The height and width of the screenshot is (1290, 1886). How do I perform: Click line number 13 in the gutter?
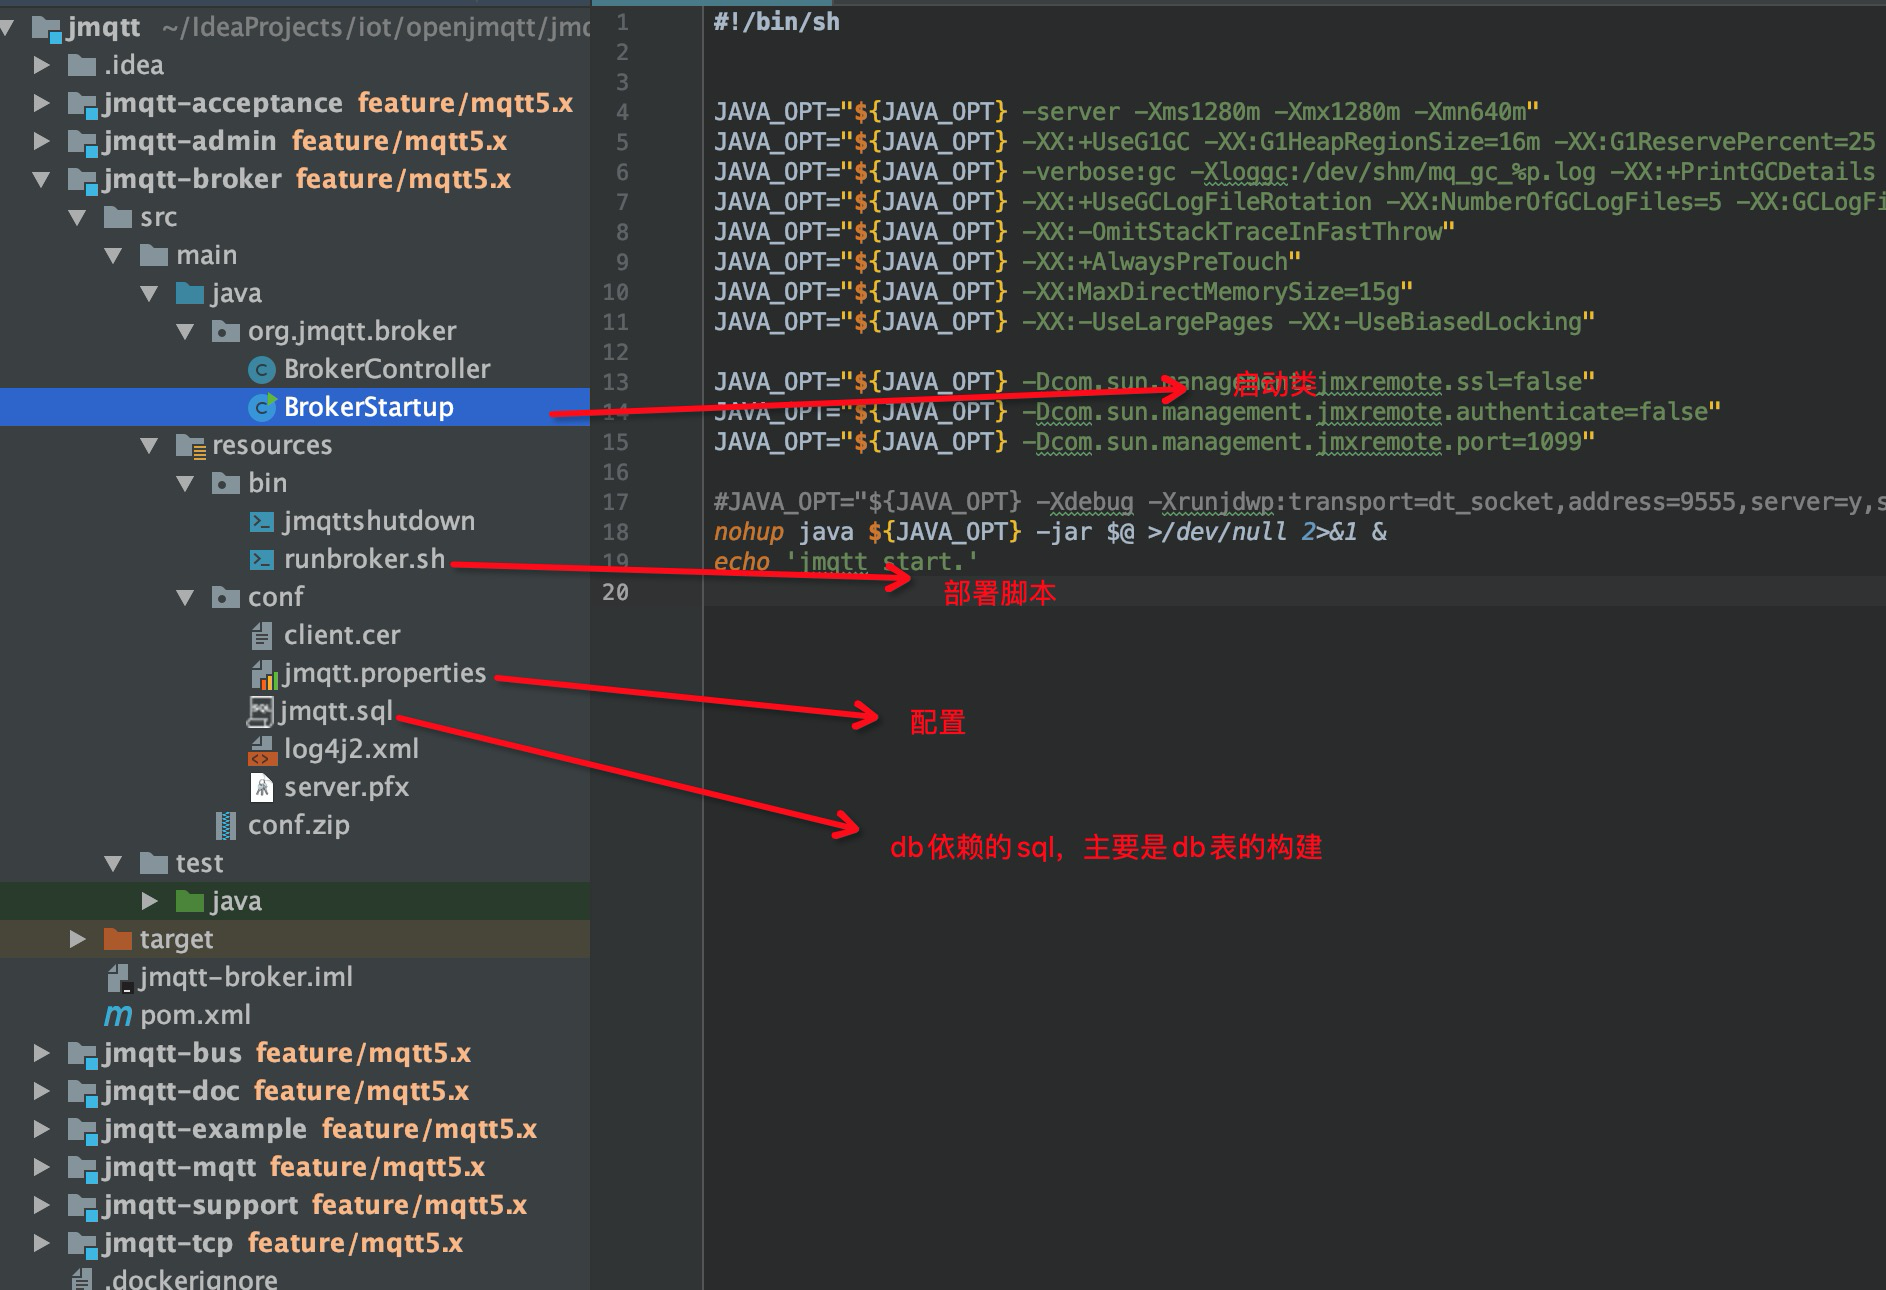[x=615, y=382]
